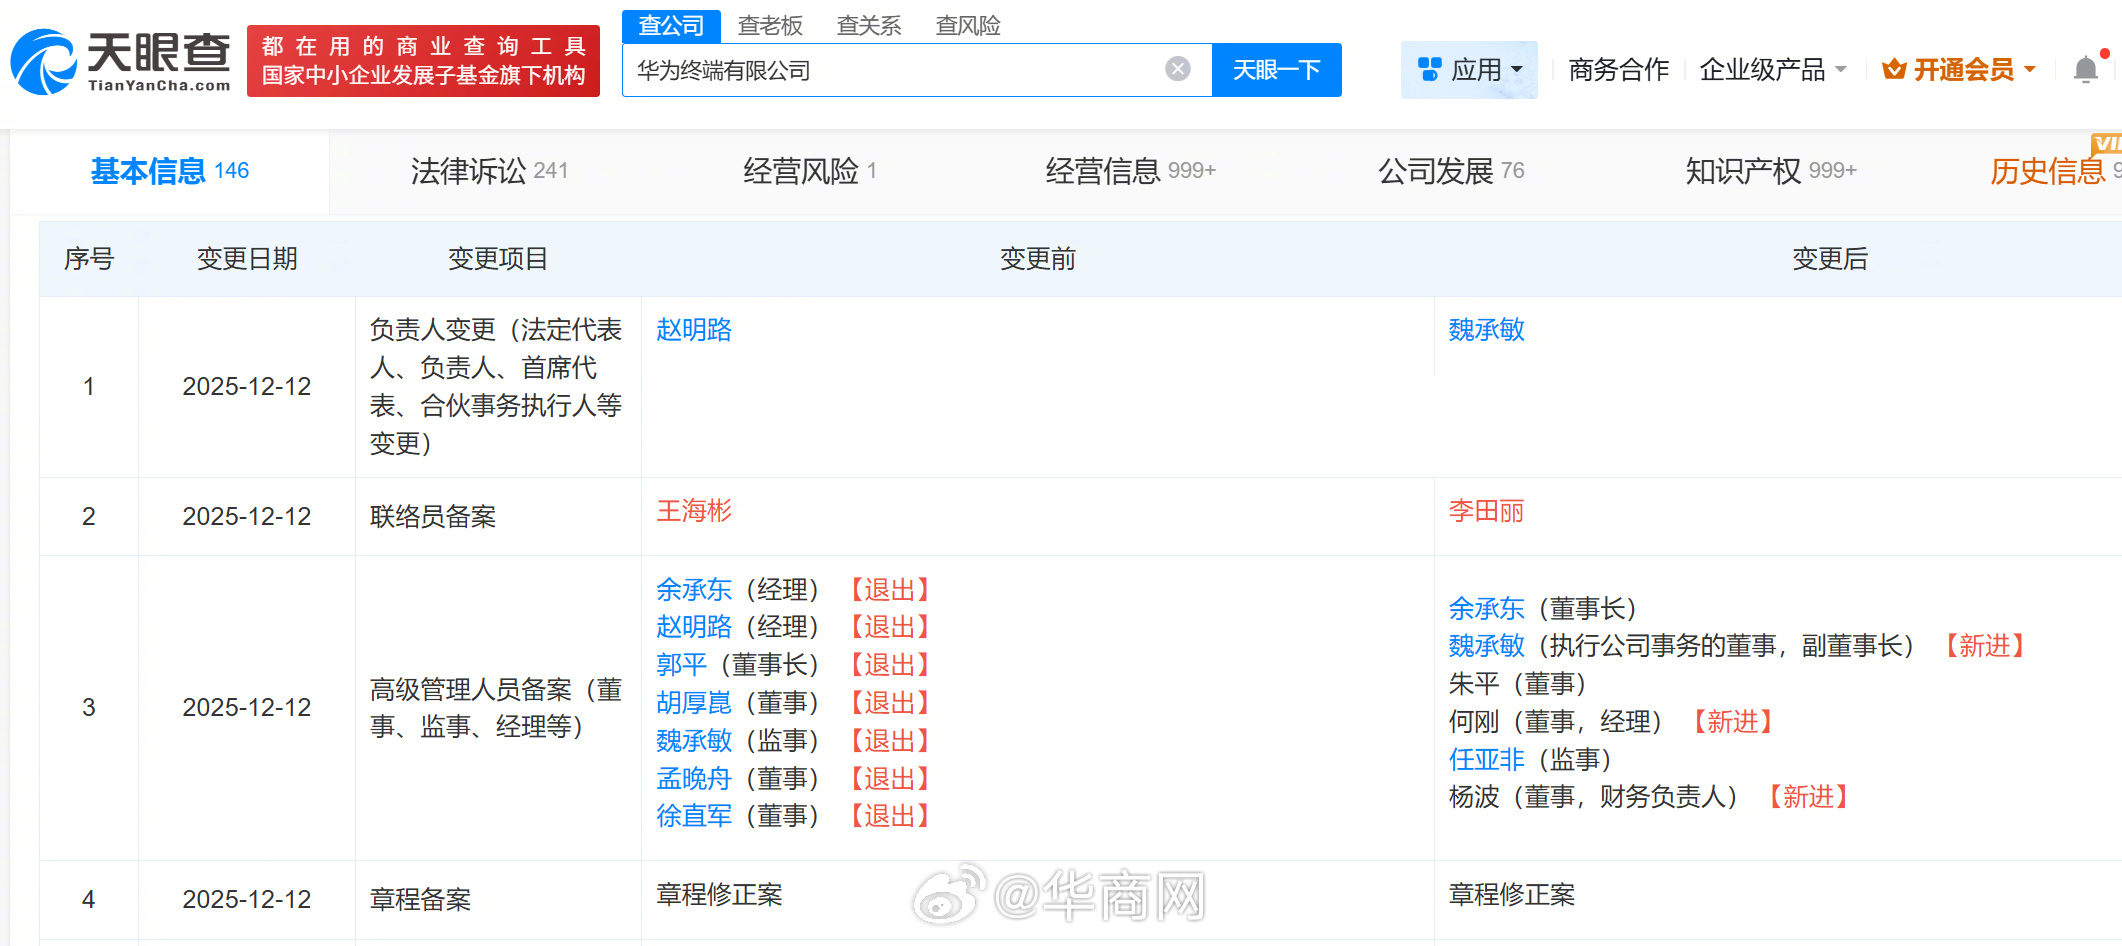This screenshot has height=946, width=2122.
Task: Expand the 企业级产品 dropdown
Action: click(x=1773, y=70)
